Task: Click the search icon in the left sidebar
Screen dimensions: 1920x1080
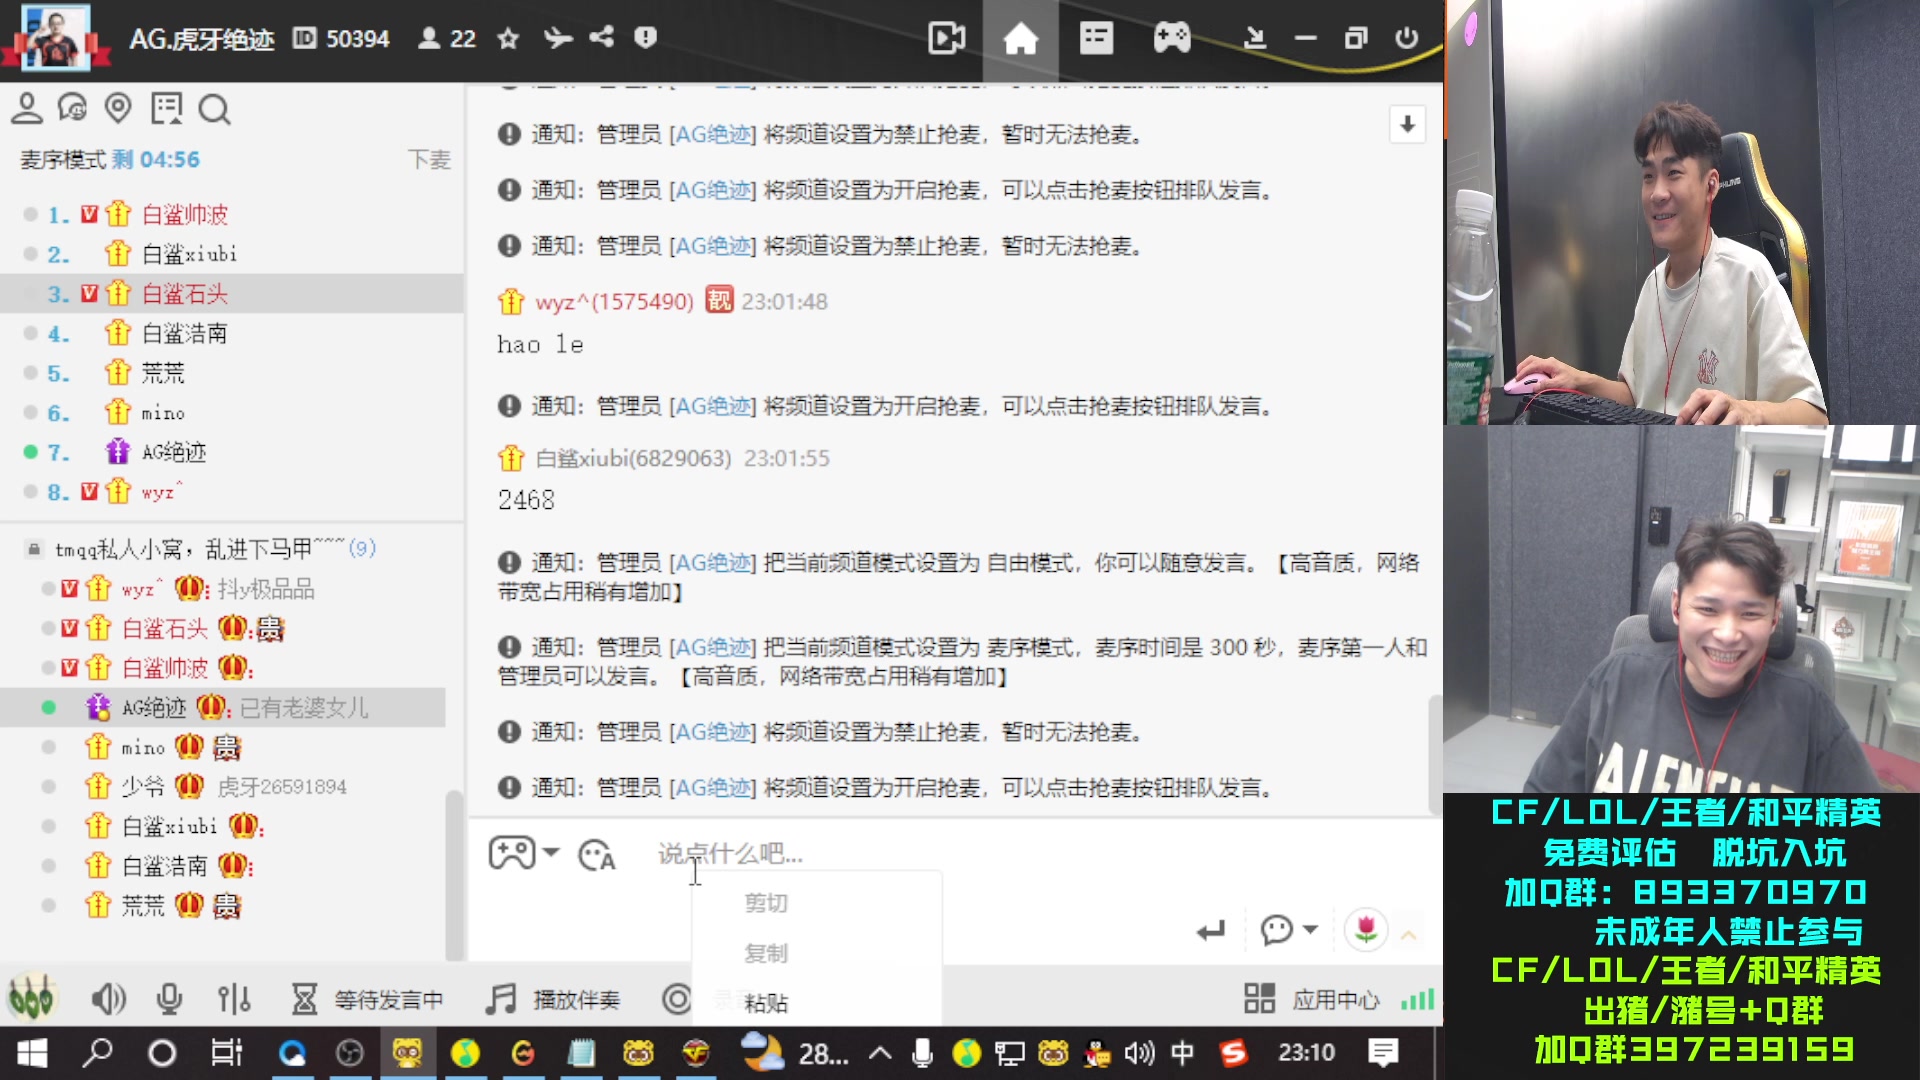Action: point(215,110)
